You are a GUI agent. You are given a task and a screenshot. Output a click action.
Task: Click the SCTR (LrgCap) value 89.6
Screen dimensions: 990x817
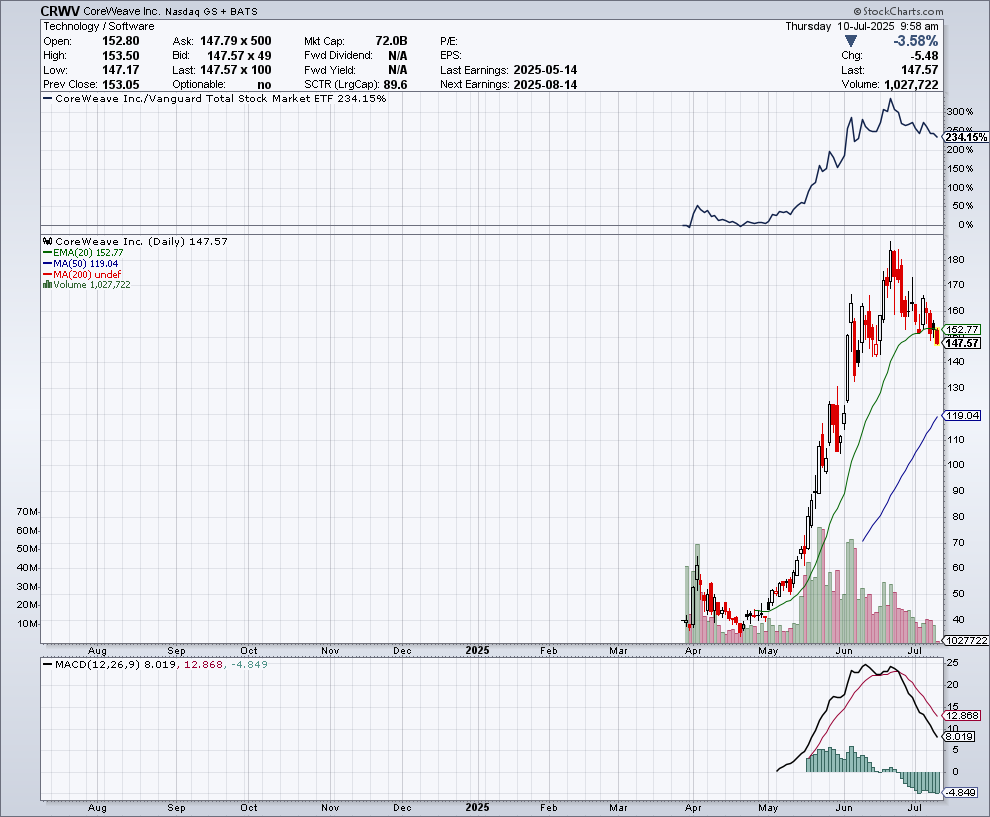pos(395,85)
